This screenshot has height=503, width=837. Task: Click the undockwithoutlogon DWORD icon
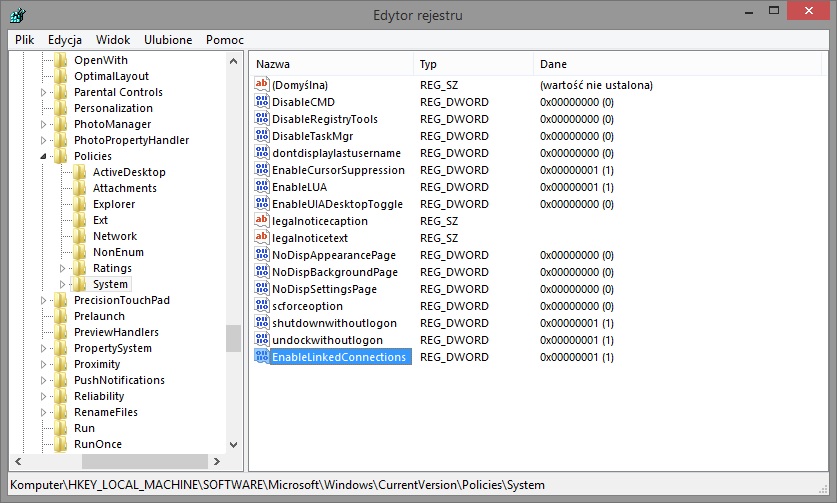(x=262, y=340)
